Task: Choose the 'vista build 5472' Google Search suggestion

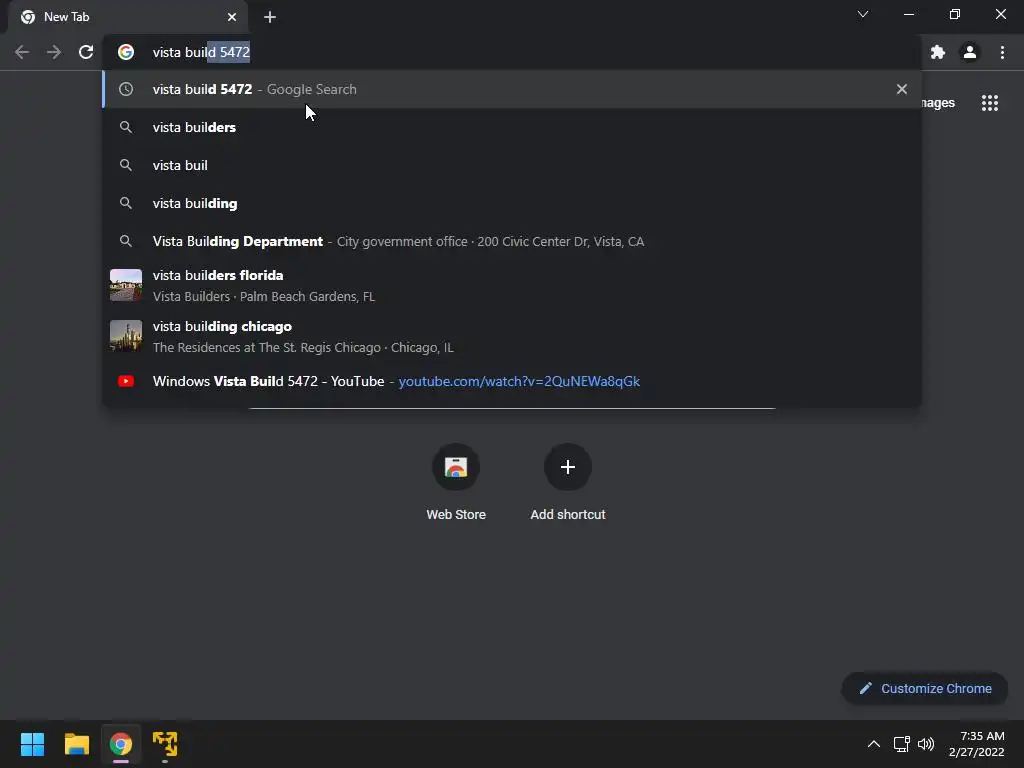Action: [x=512, y=89]
